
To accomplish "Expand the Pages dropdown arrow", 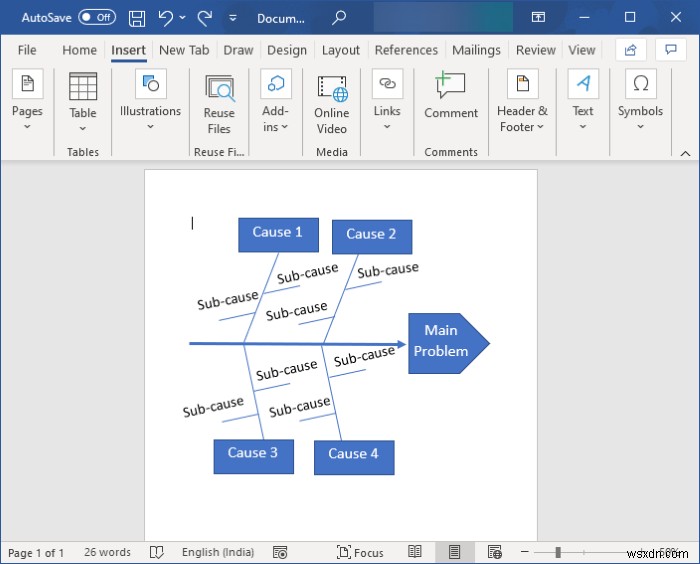I will 27,127.
